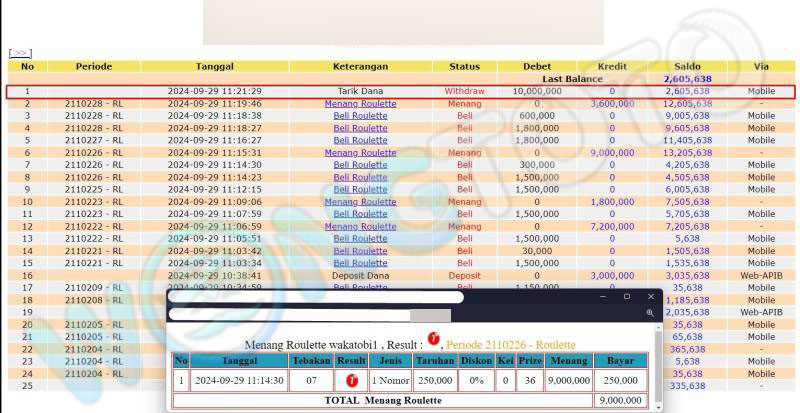Click the [>>] next page link
The image size is (800, 413).
point(20,53)
